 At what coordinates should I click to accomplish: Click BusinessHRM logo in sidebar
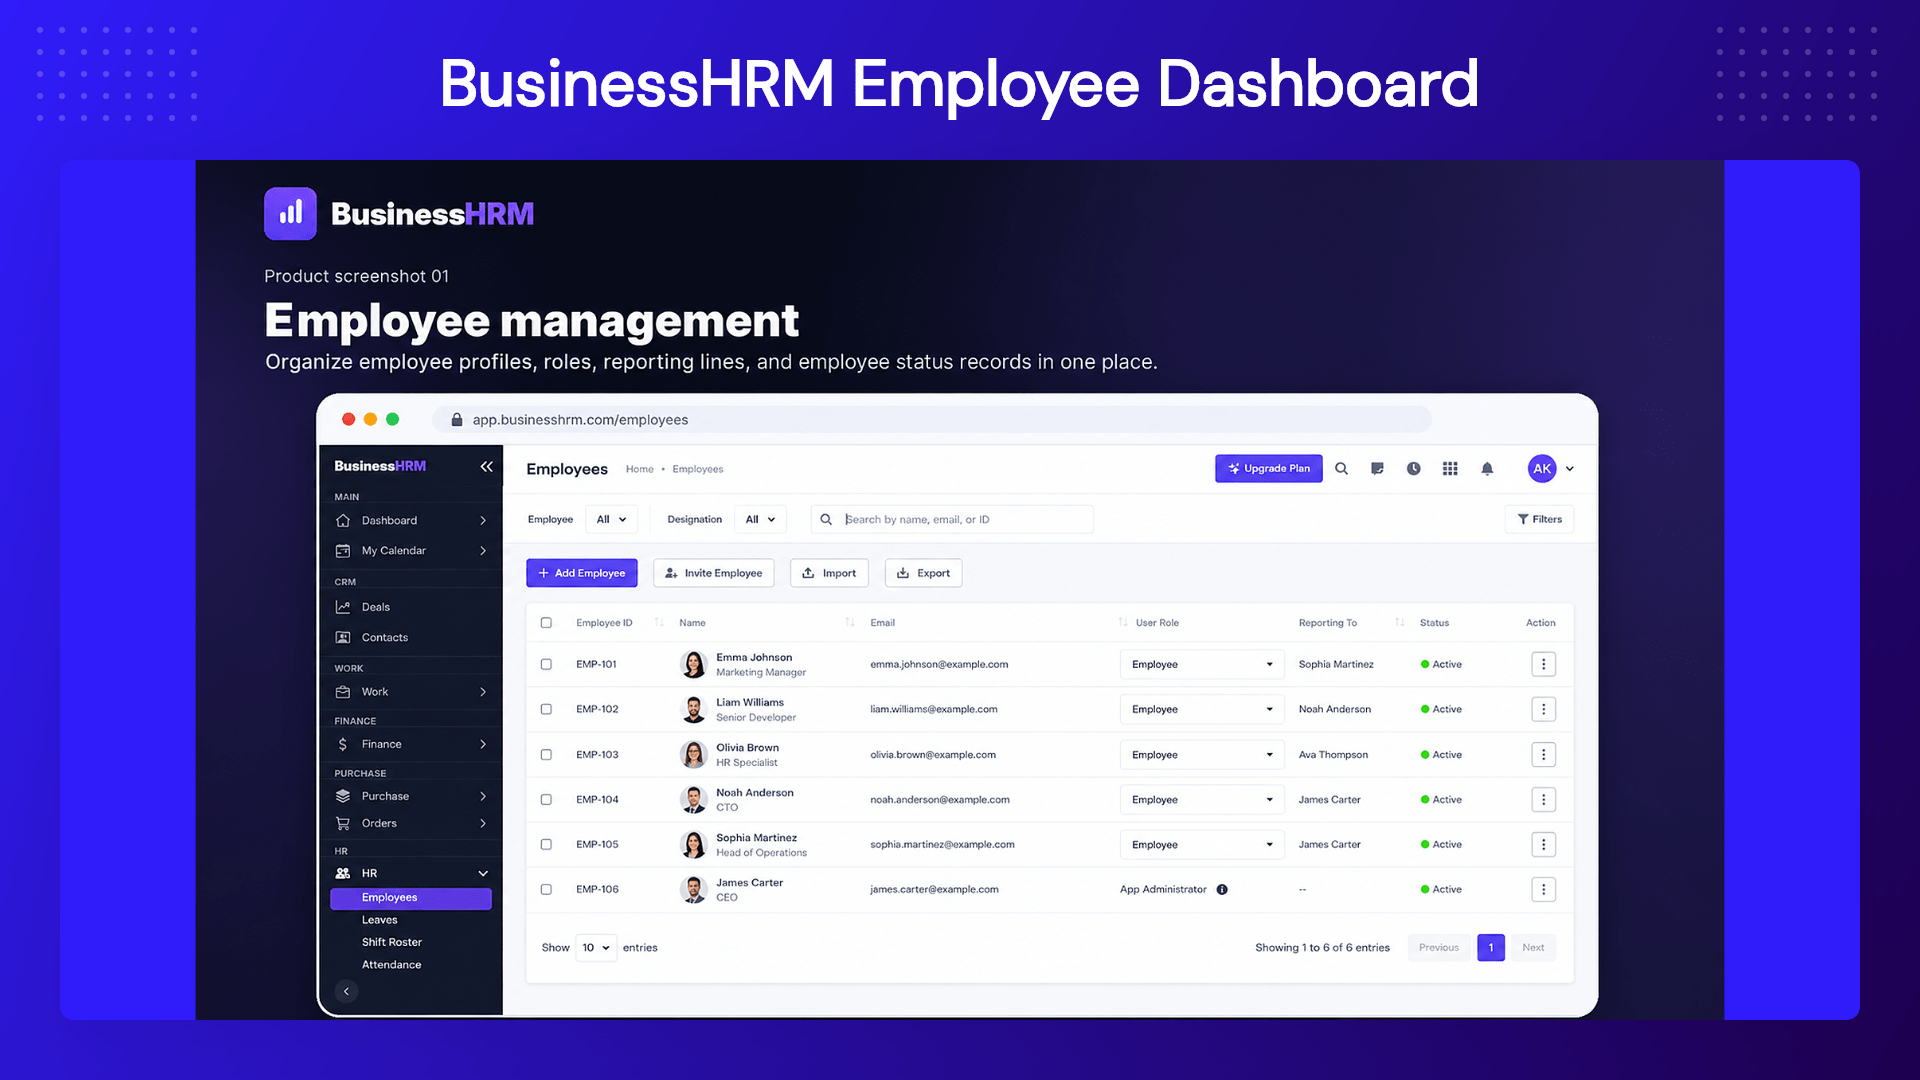coord(380,466)
